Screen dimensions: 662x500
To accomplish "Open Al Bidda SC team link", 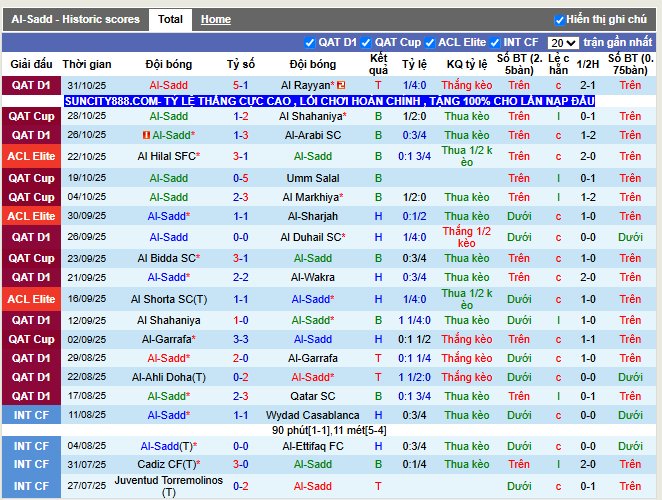I will click(x=168, y=258).
